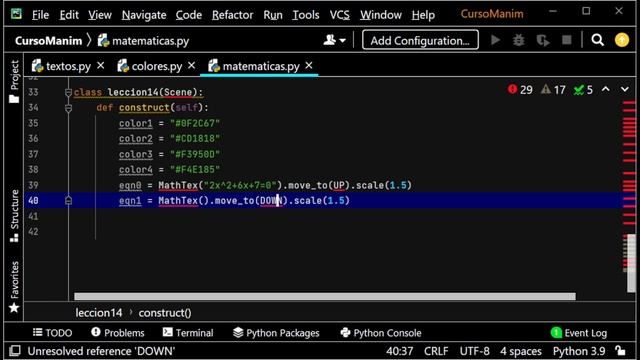
Task: Open the Event Log
Action: pos(579,333)
